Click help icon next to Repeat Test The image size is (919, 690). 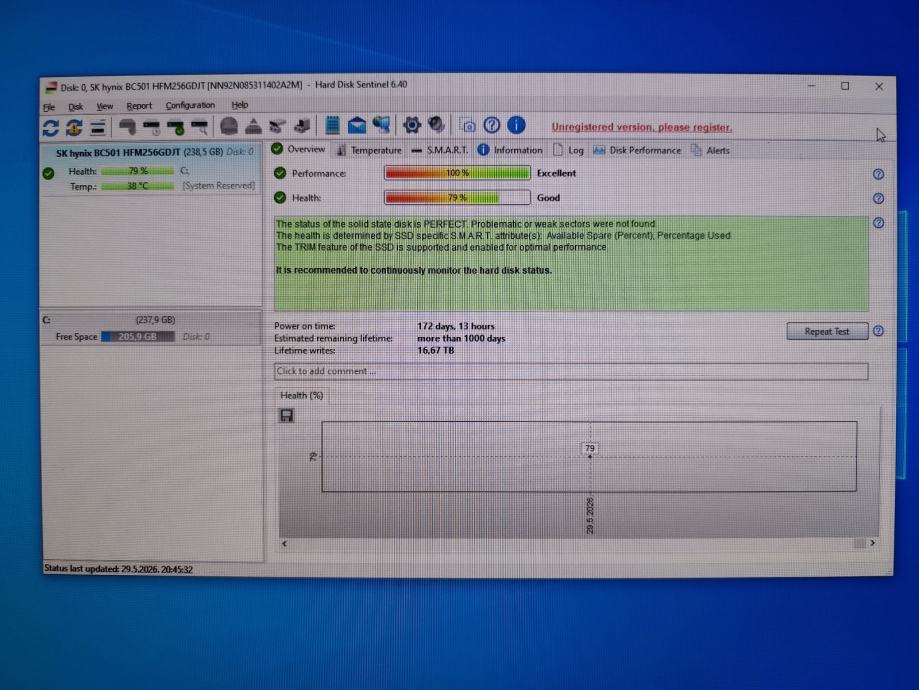coord(878,331)
